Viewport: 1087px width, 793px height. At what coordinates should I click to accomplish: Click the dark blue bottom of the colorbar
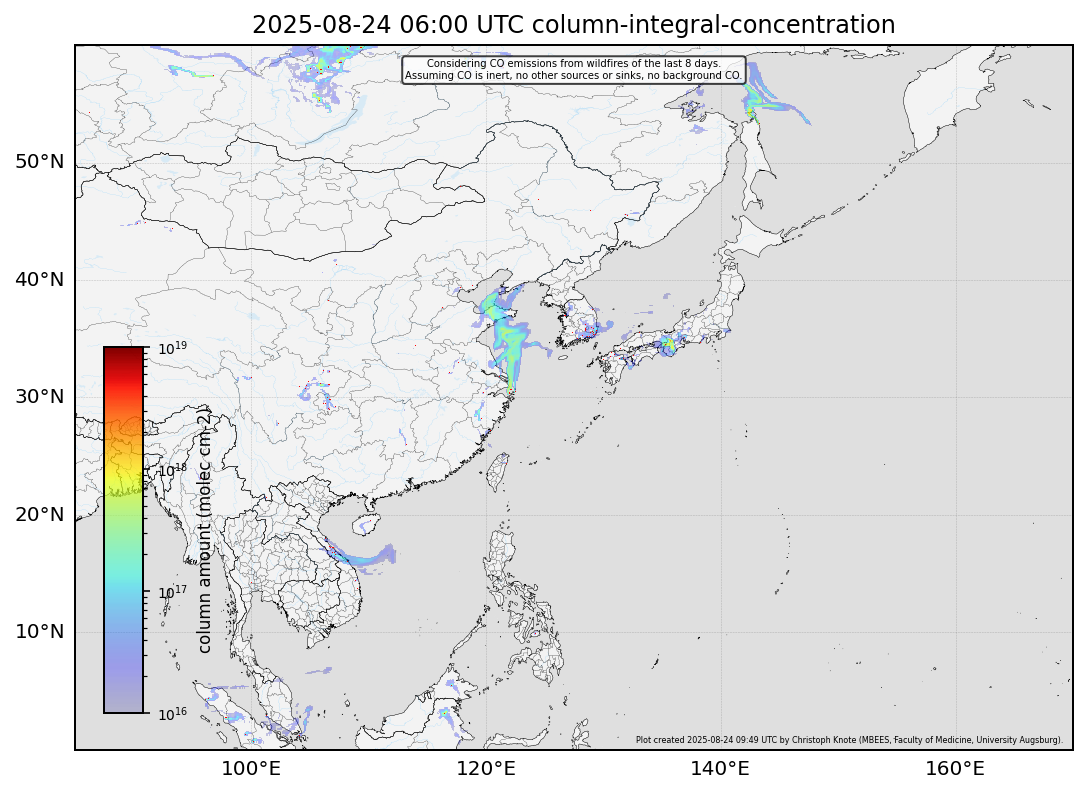coord(123,700)
